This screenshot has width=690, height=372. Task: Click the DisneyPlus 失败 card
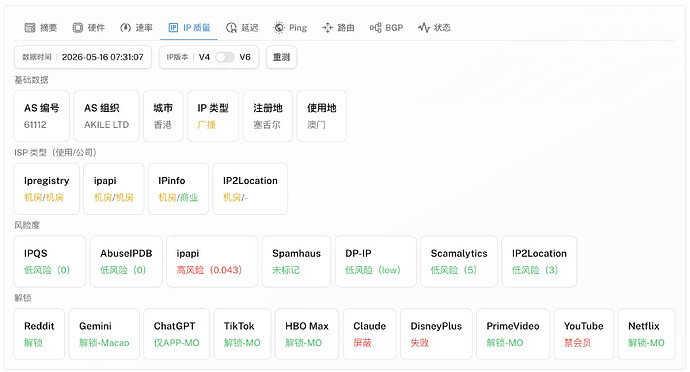[436, 334]
